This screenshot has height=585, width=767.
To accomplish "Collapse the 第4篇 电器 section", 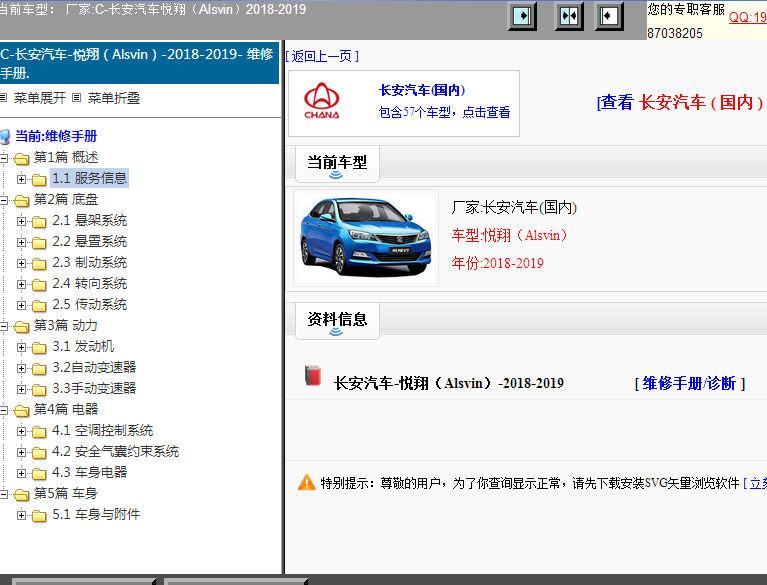I will (3, 410).
